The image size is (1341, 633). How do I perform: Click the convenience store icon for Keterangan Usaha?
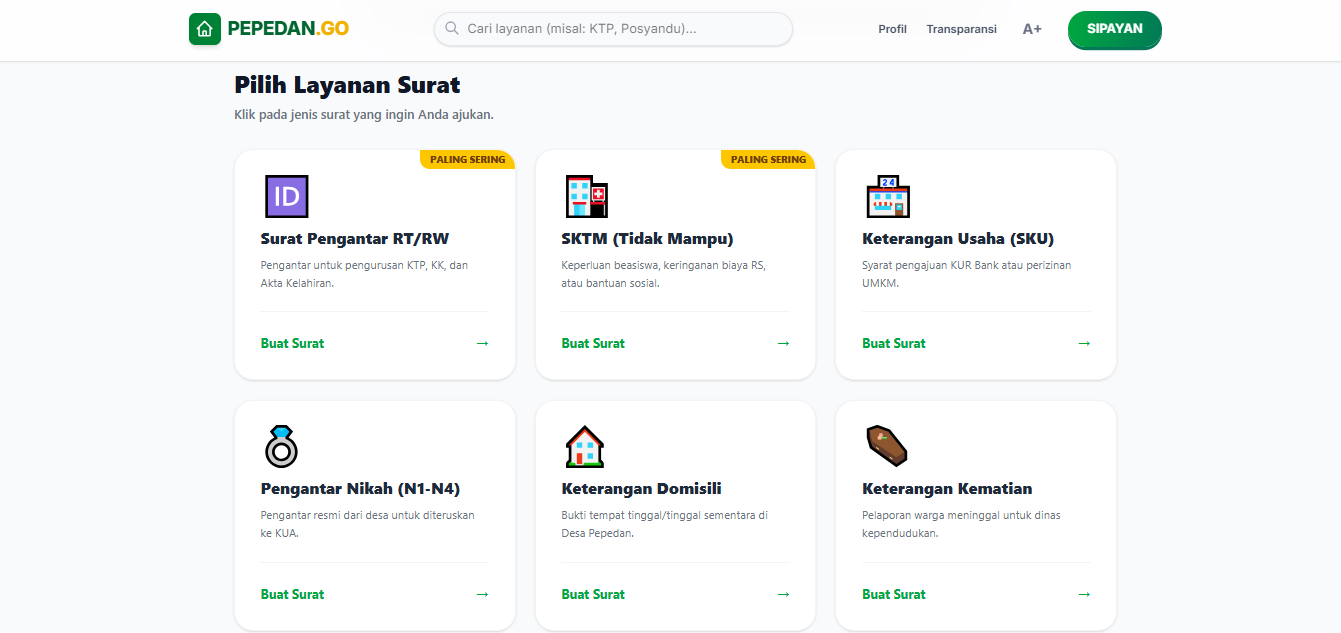click(x=888, y=196)
